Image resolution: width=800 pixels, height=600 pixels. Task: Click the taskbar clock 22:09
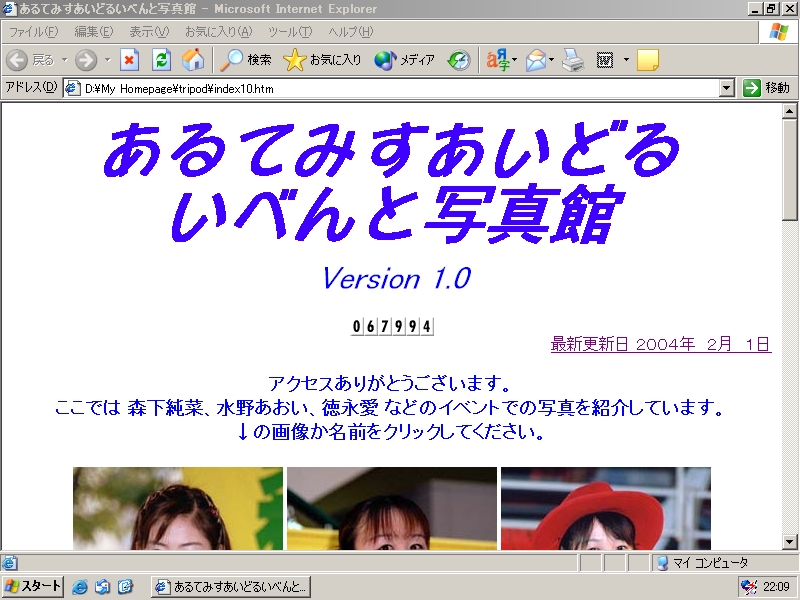pos(777,587)
